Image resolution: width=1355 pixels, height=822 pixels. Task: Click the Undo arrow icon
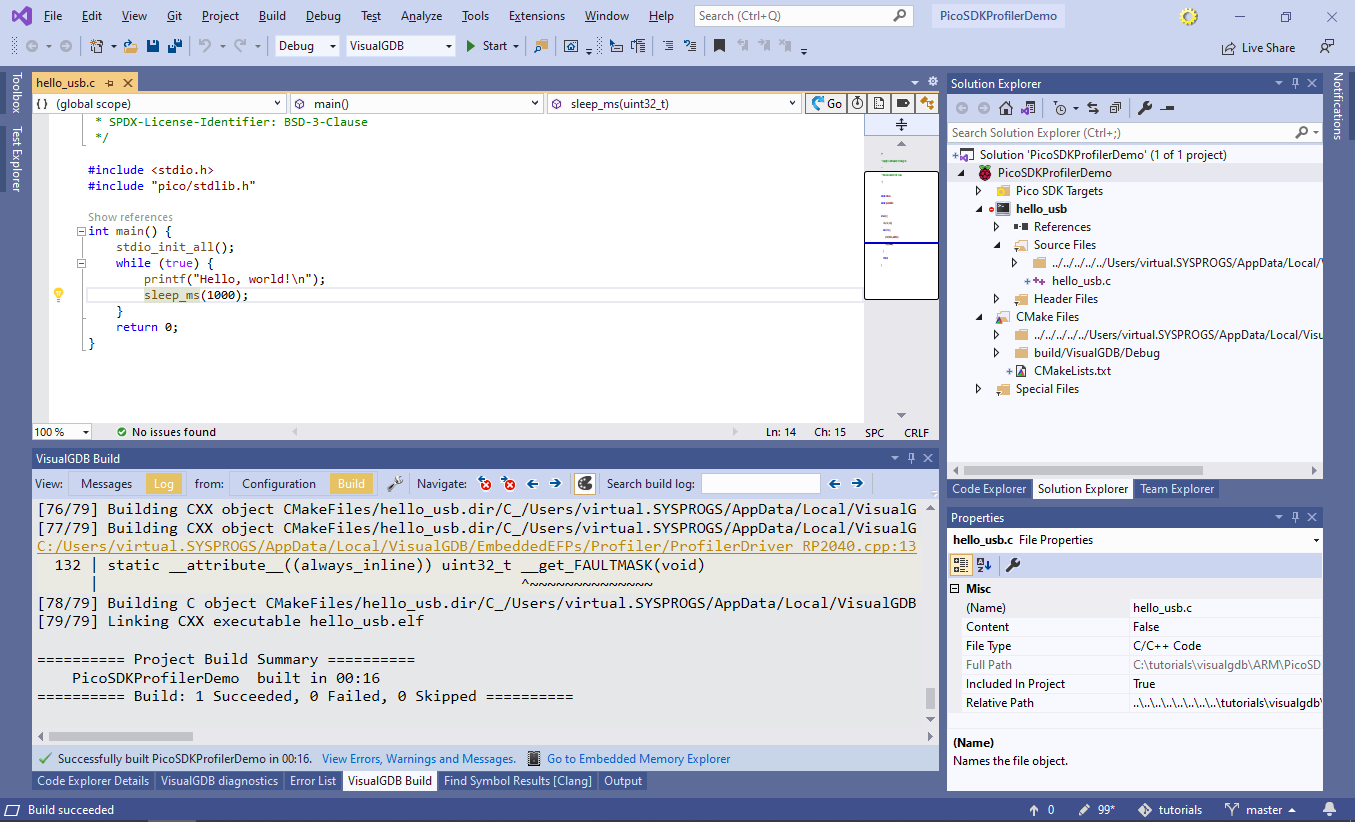(x=205, y=46)
